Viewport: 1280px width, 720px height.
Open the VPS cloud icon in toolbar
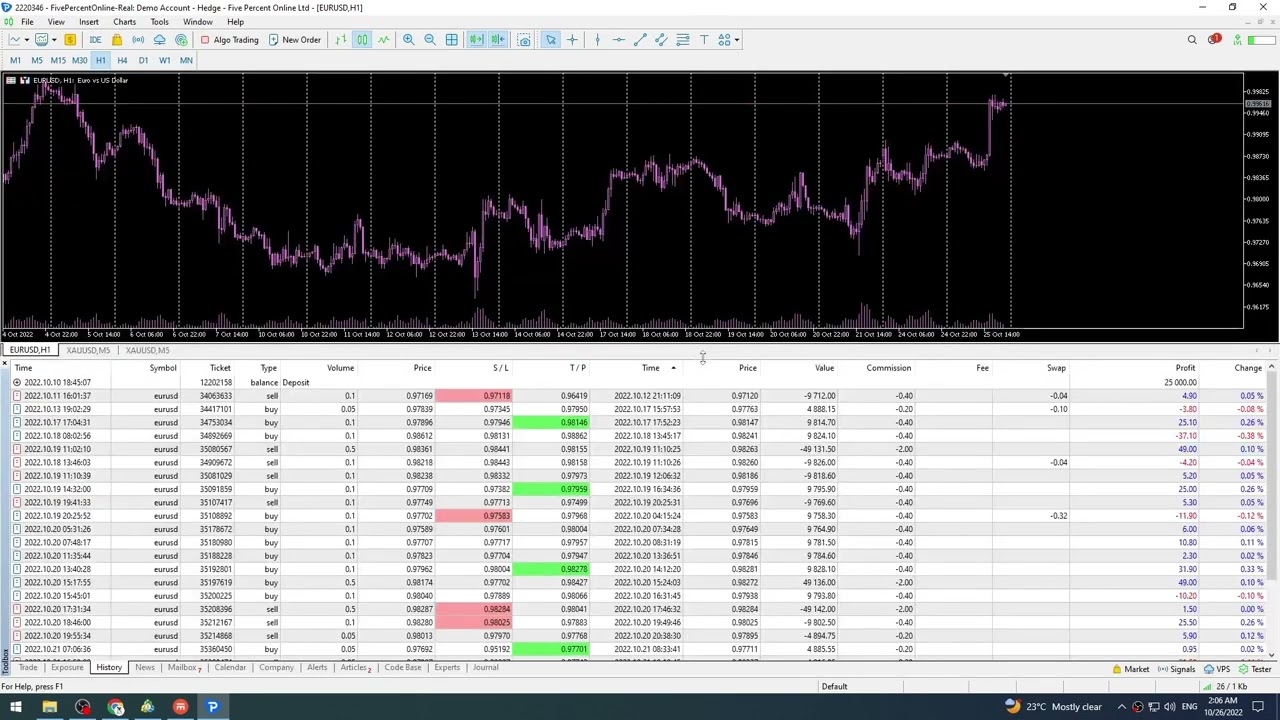[160, 40]
